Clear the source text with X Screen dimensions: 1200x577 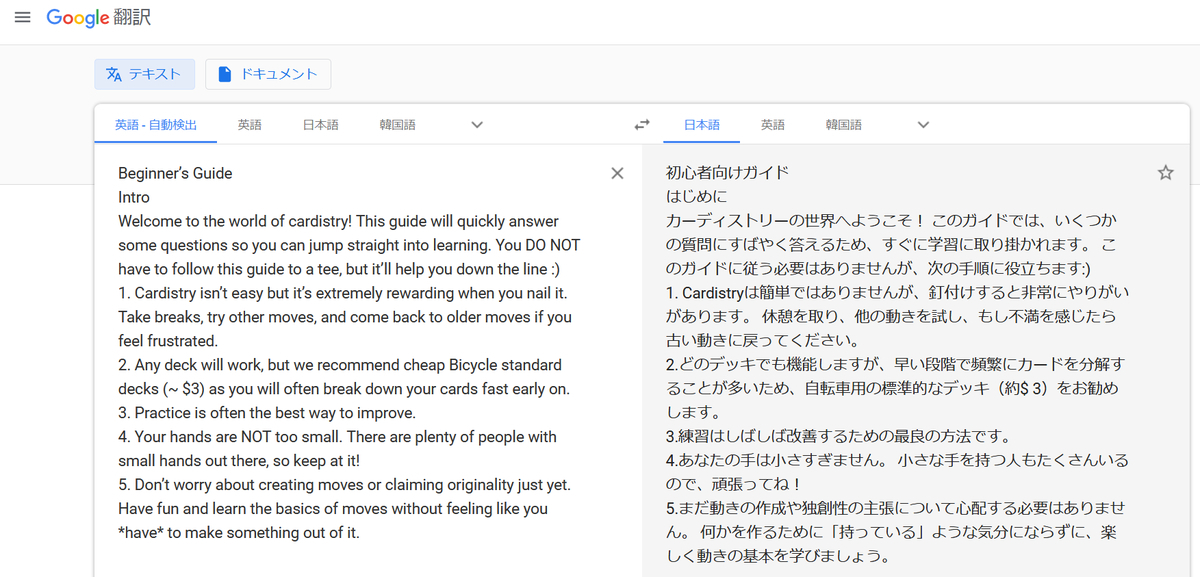click(617, 173)
